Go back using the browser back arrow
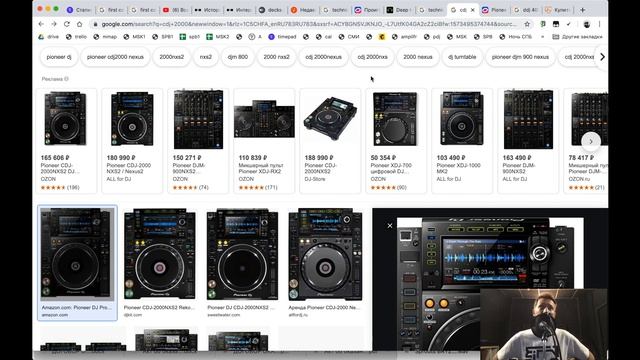This screenshot has height=360, width=640. pos(41,24)
